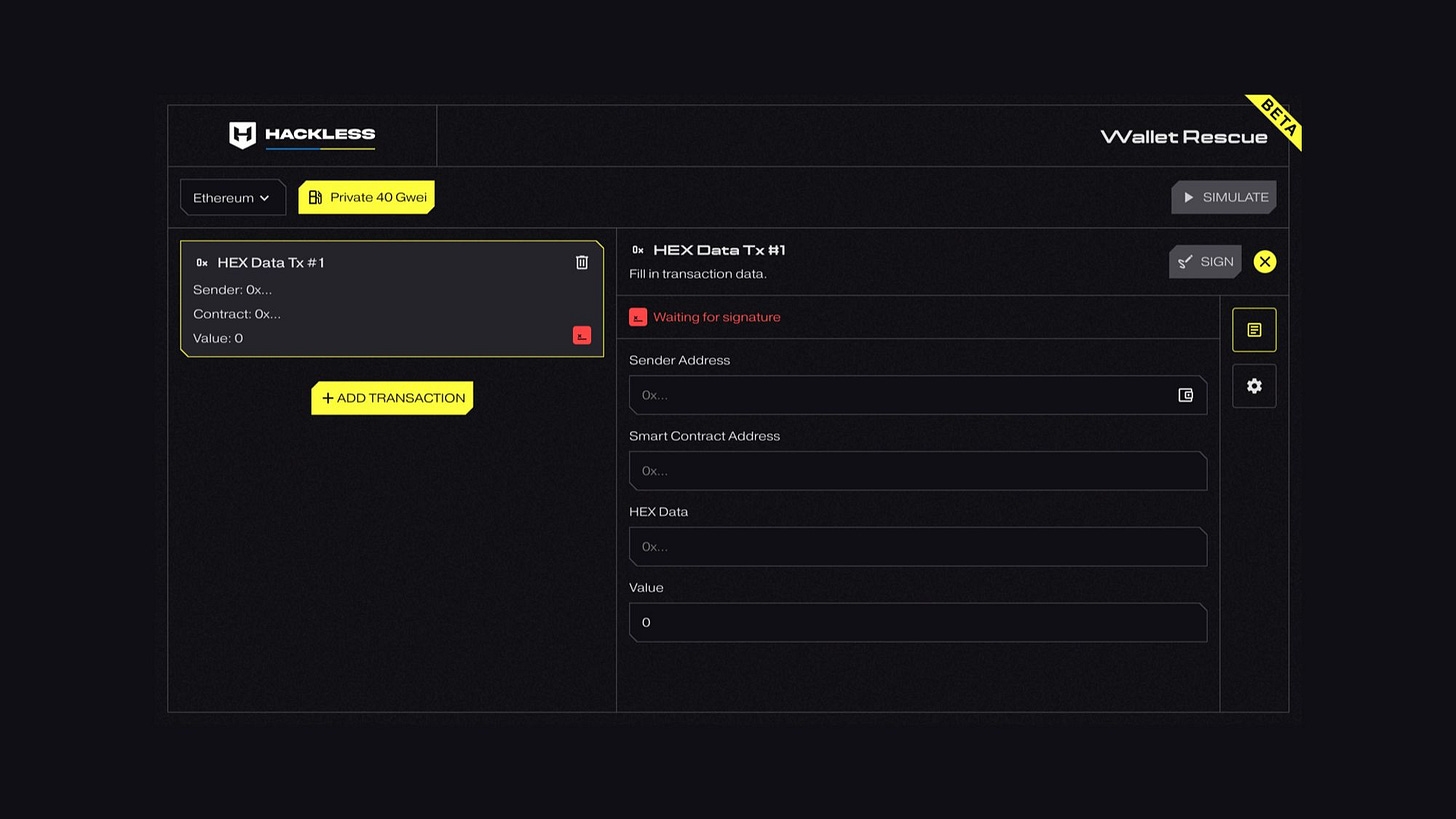Click the Hackless shield logo
The width and height of the screenshot is (1456, 819).
click(242, 135)
